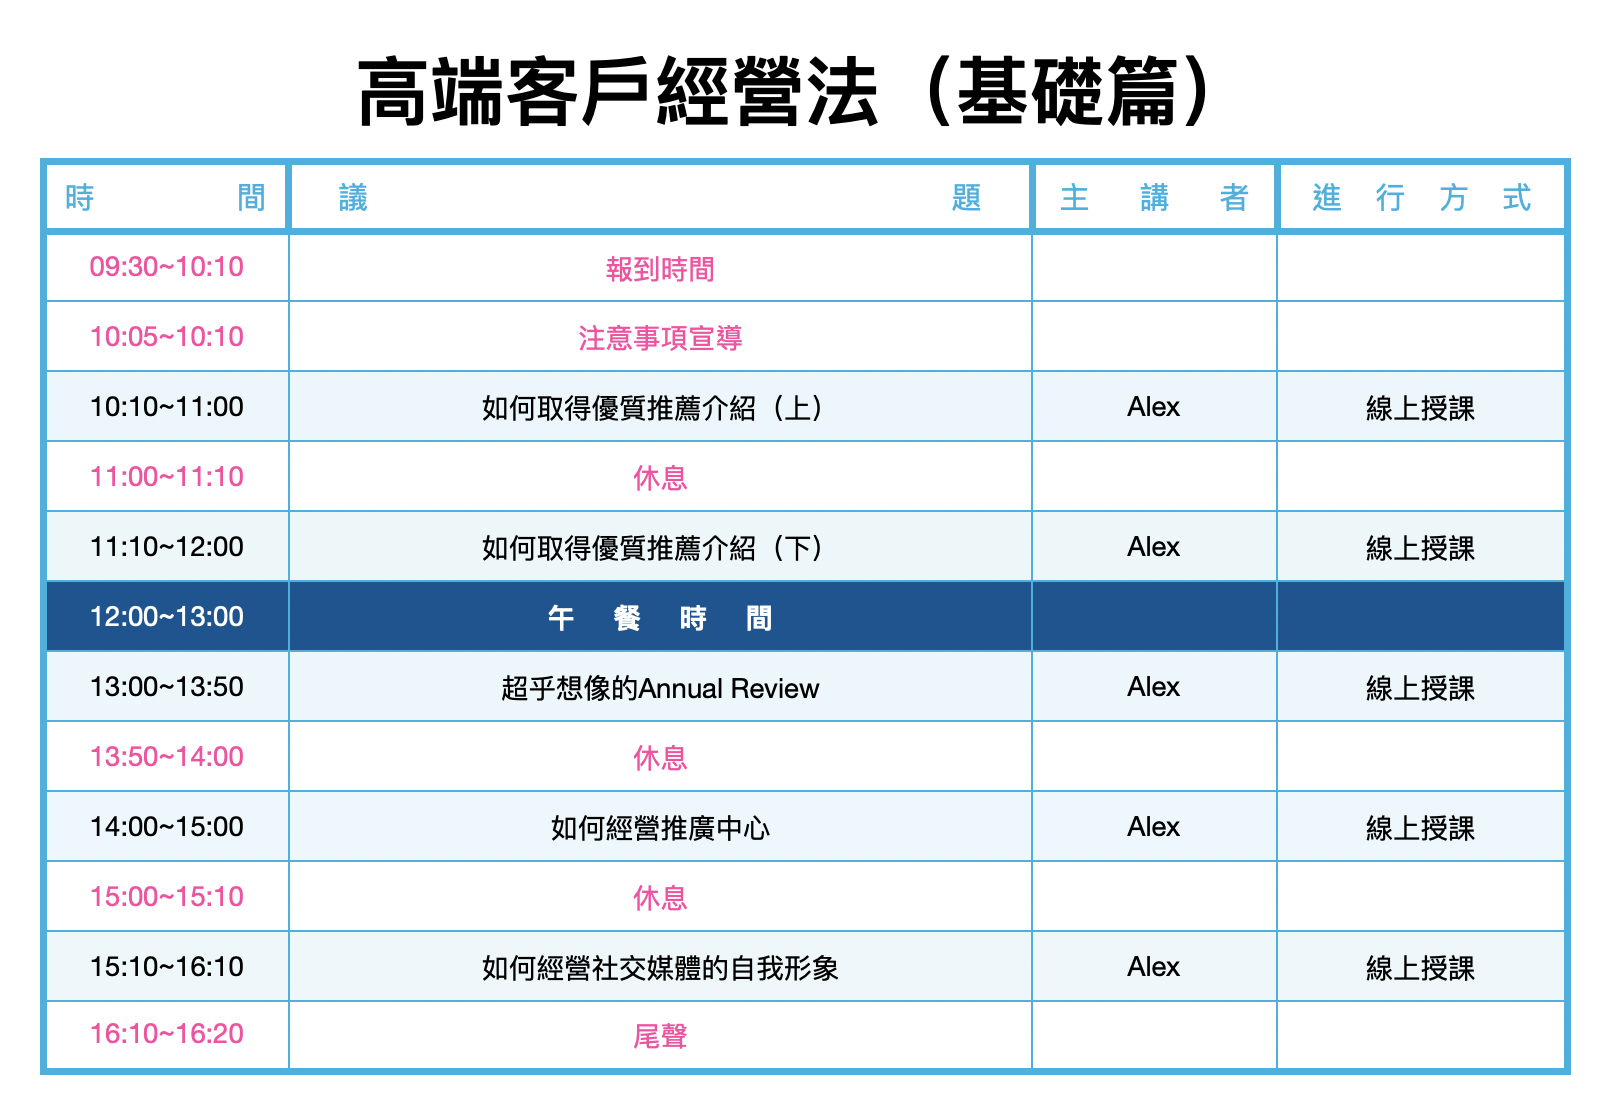
Task: Click the 12:00~13:00 time cell
Action: point(166,617)
